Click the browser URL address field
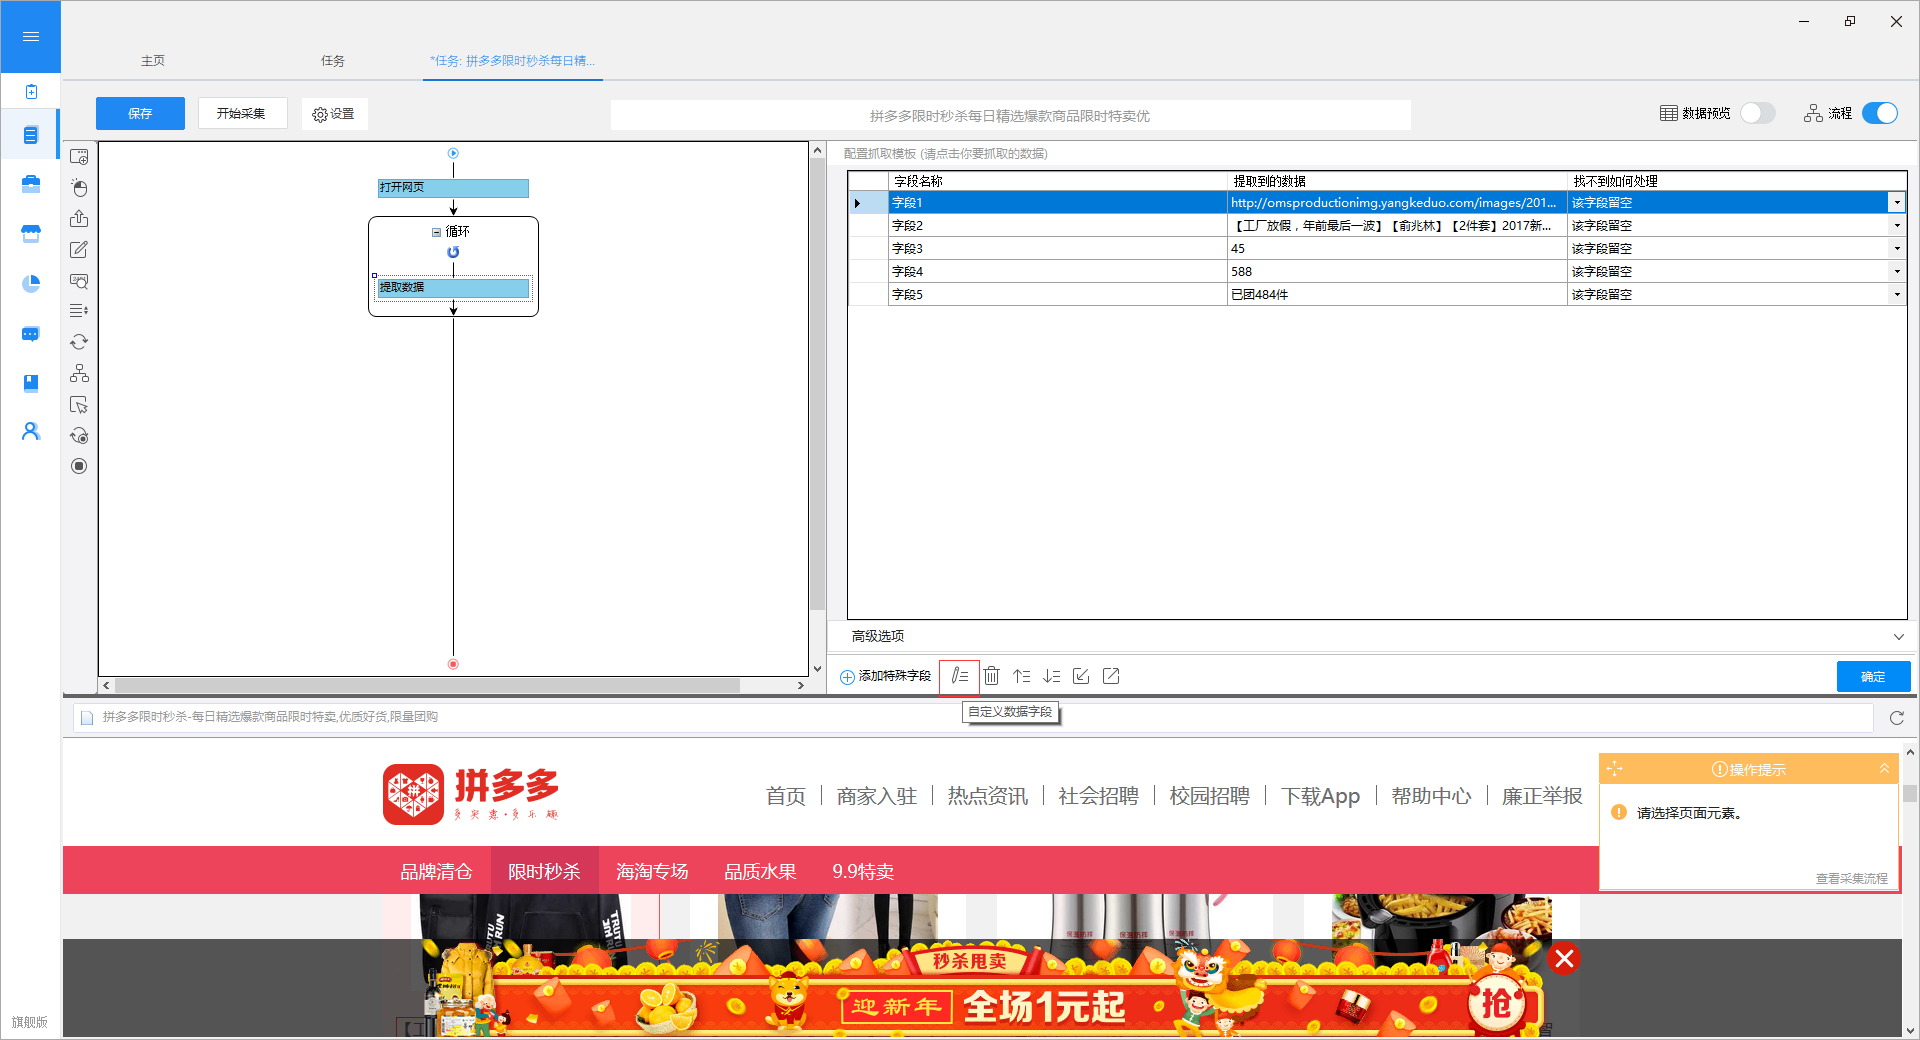Viewport: 1920px width, 1040px height. tap(972, 717)
